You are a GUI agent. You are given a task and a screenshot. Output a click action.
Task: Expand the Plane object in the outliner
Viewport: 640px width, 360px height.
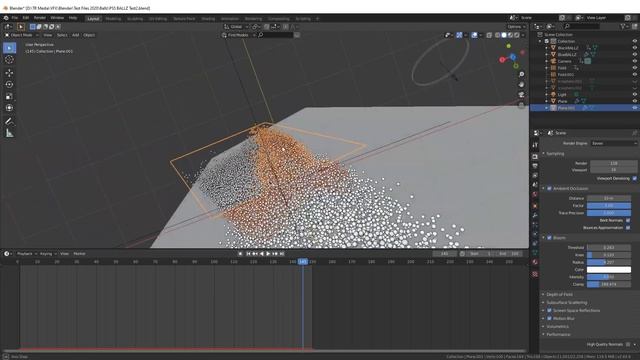pos(547,101)
